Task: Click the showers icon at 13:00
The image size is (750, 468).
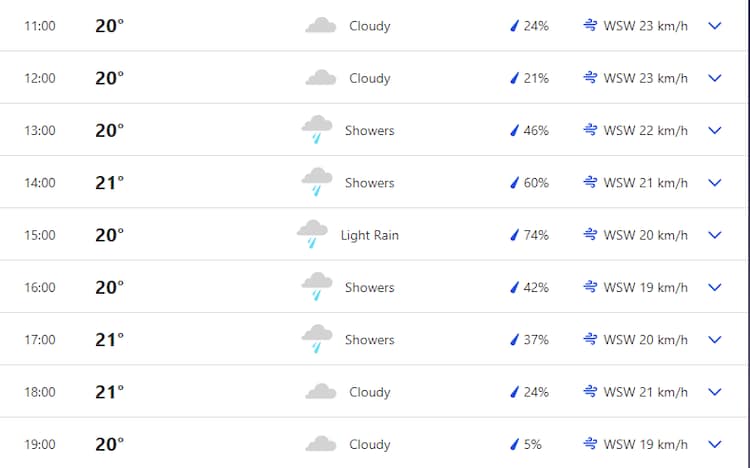Action: [x=317, y=130]
